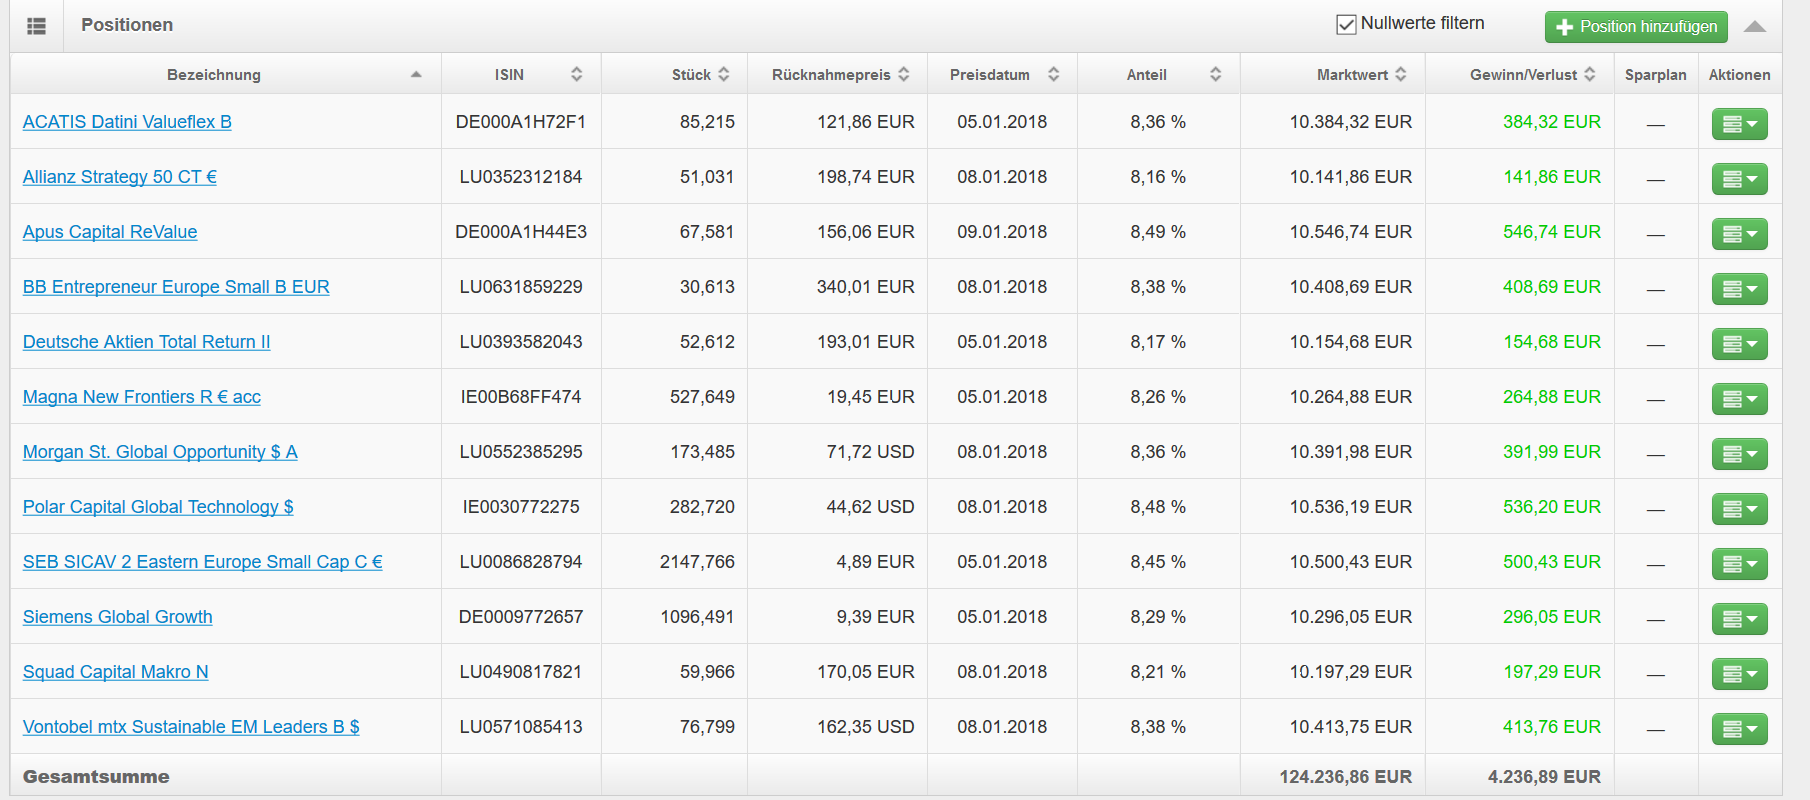Open actions dropdown for Morgan St. Global Opportunity
The width and height of the screenshot is (1810, 800).
point(1740,454)
